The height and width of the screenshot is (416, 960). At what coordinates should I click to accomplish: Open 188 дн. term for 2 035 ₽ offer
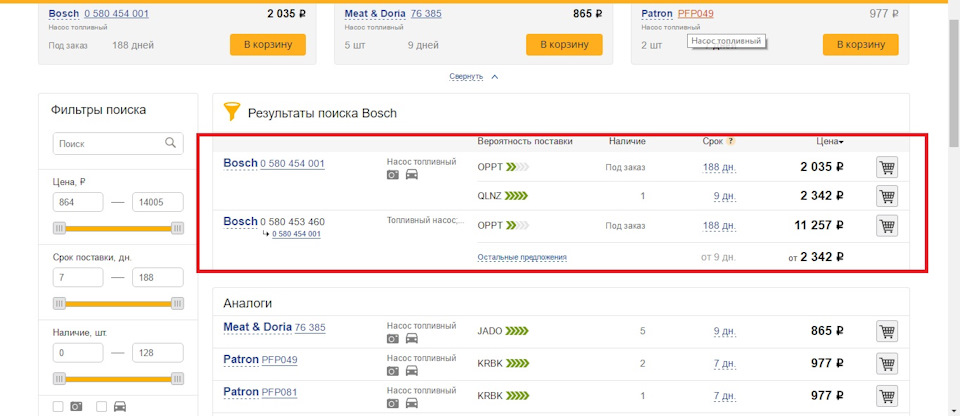719,167
